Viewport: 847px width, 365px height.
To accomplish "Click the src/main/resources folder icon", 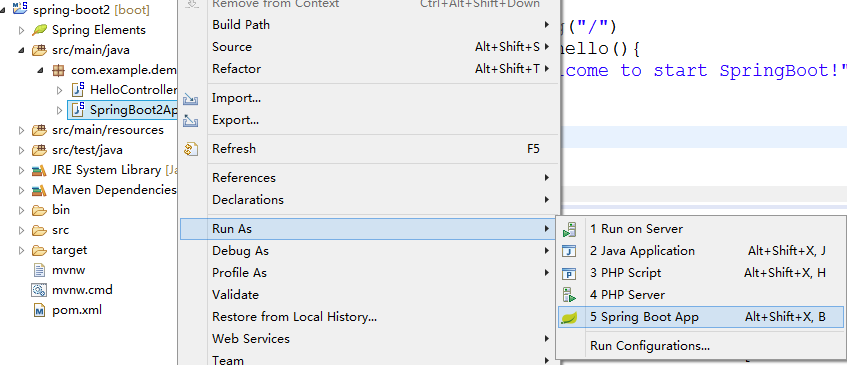I will tap(39, 130).
